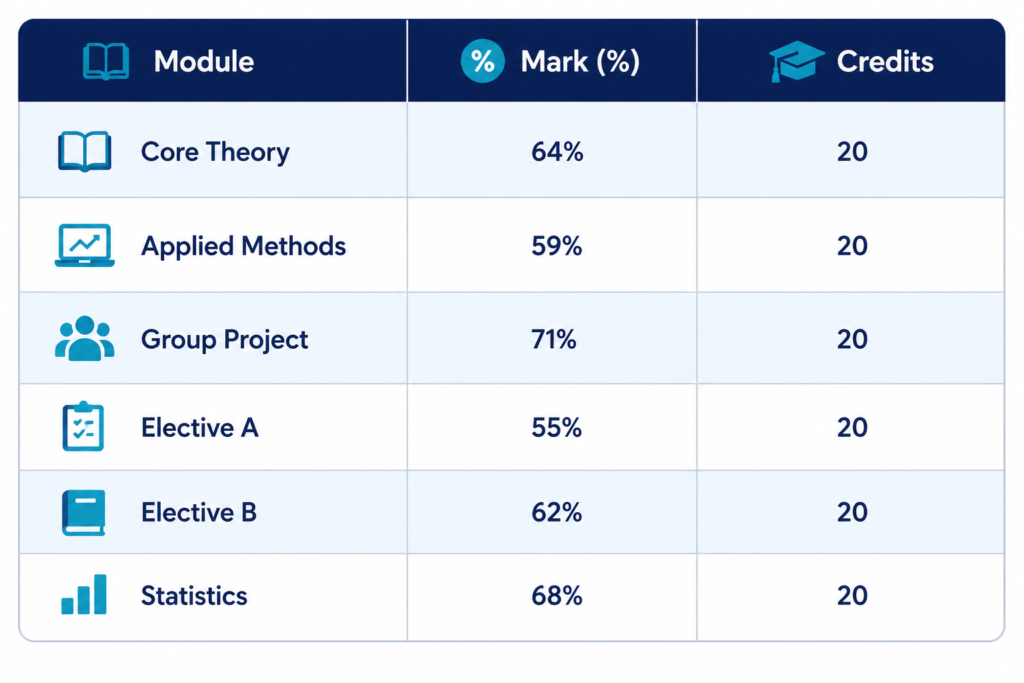Select the people group icon for Group Project
This screenshot has width=1024, height=683.
coord(84,338)
